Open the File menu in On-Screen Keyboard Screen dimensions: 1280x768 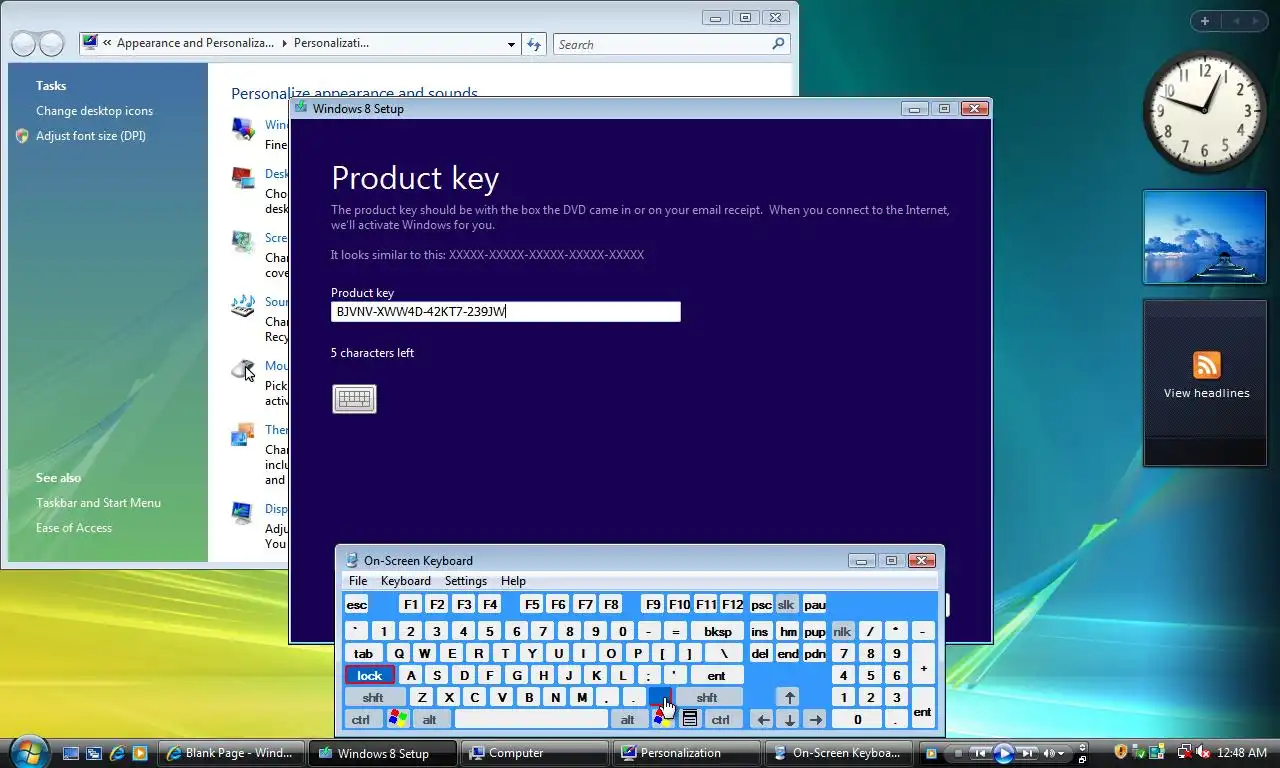coord(358,581)
